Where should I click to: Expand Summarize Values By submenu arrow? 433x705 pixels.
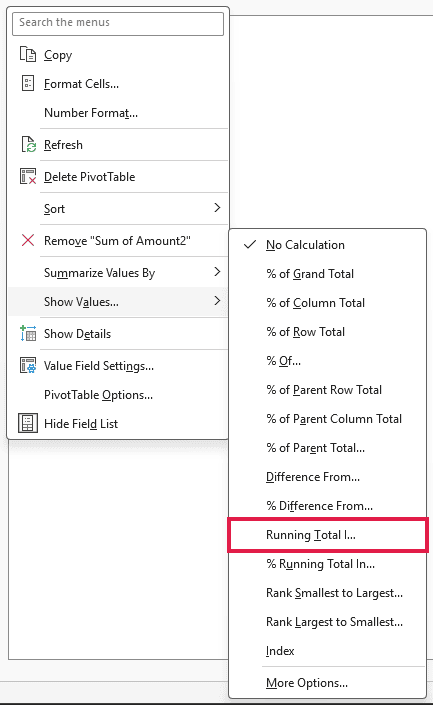tap(217, 272)
